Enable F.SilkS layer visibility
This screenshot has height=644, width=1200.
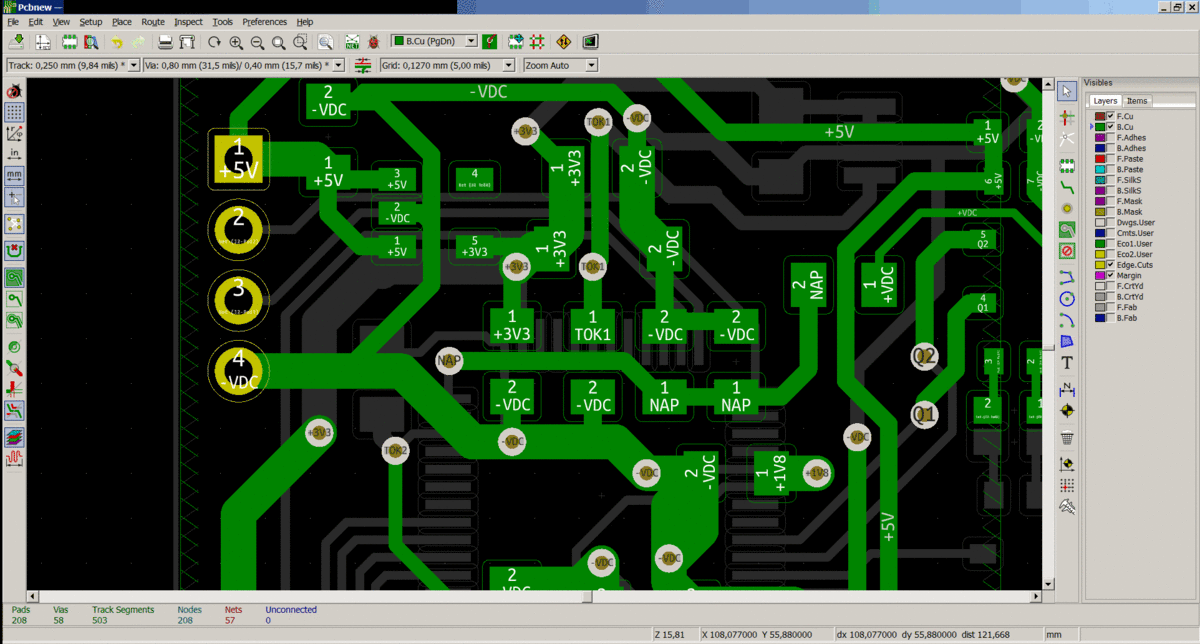click(1110, 180)
